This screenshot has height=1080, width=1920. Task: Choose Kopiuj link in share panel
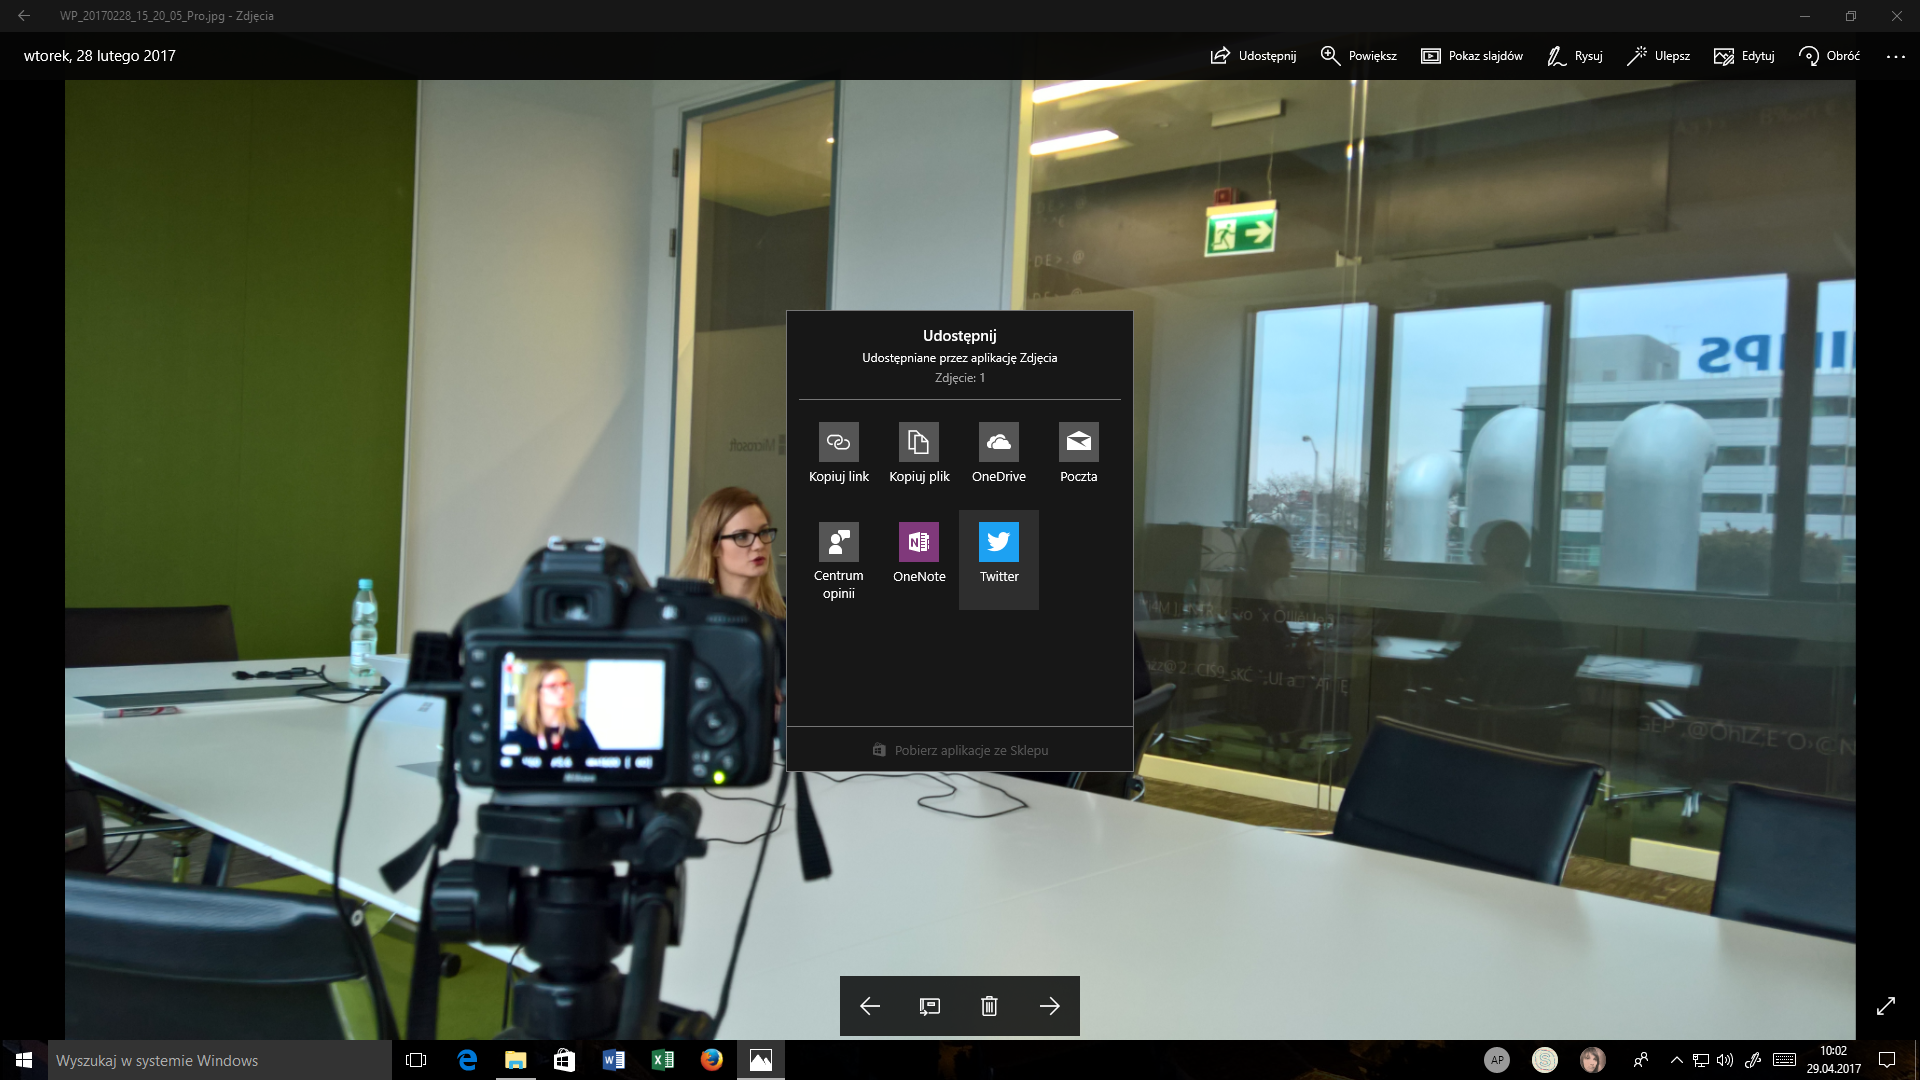pos(839,454)
